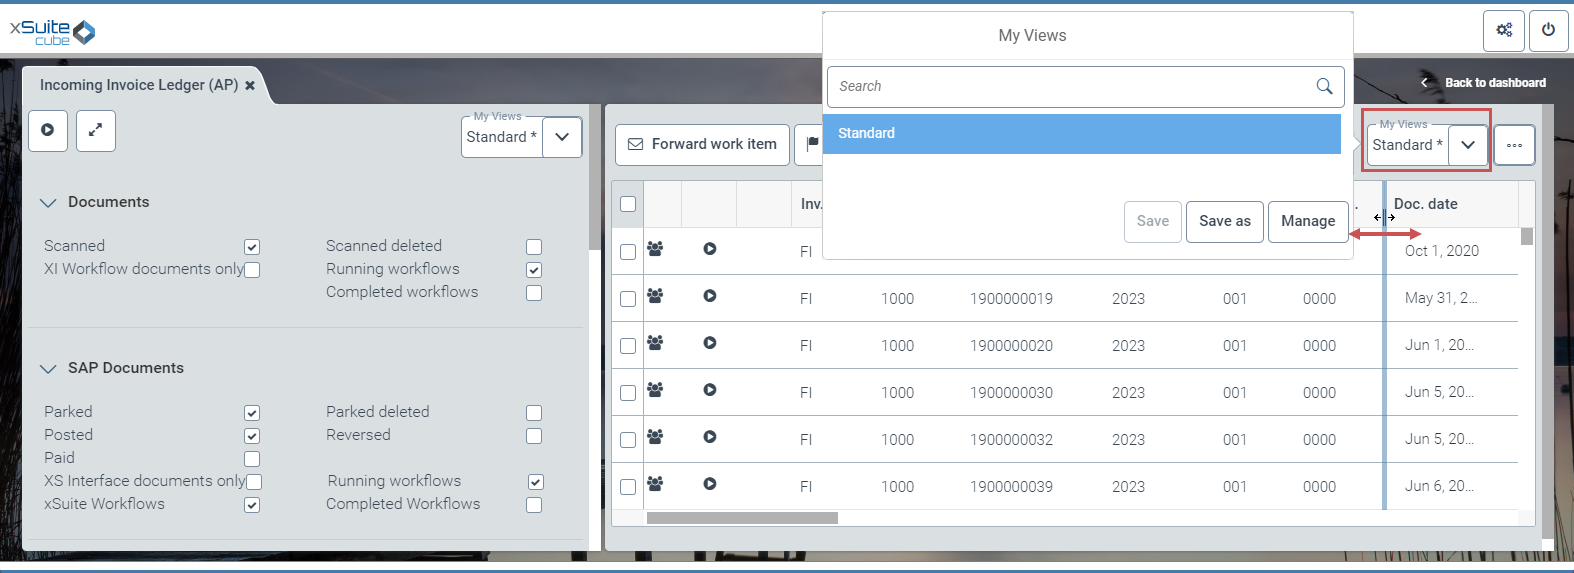The image size is (1574, 573).
Task: Click the play button in filter panel
Action: point(48,130)
